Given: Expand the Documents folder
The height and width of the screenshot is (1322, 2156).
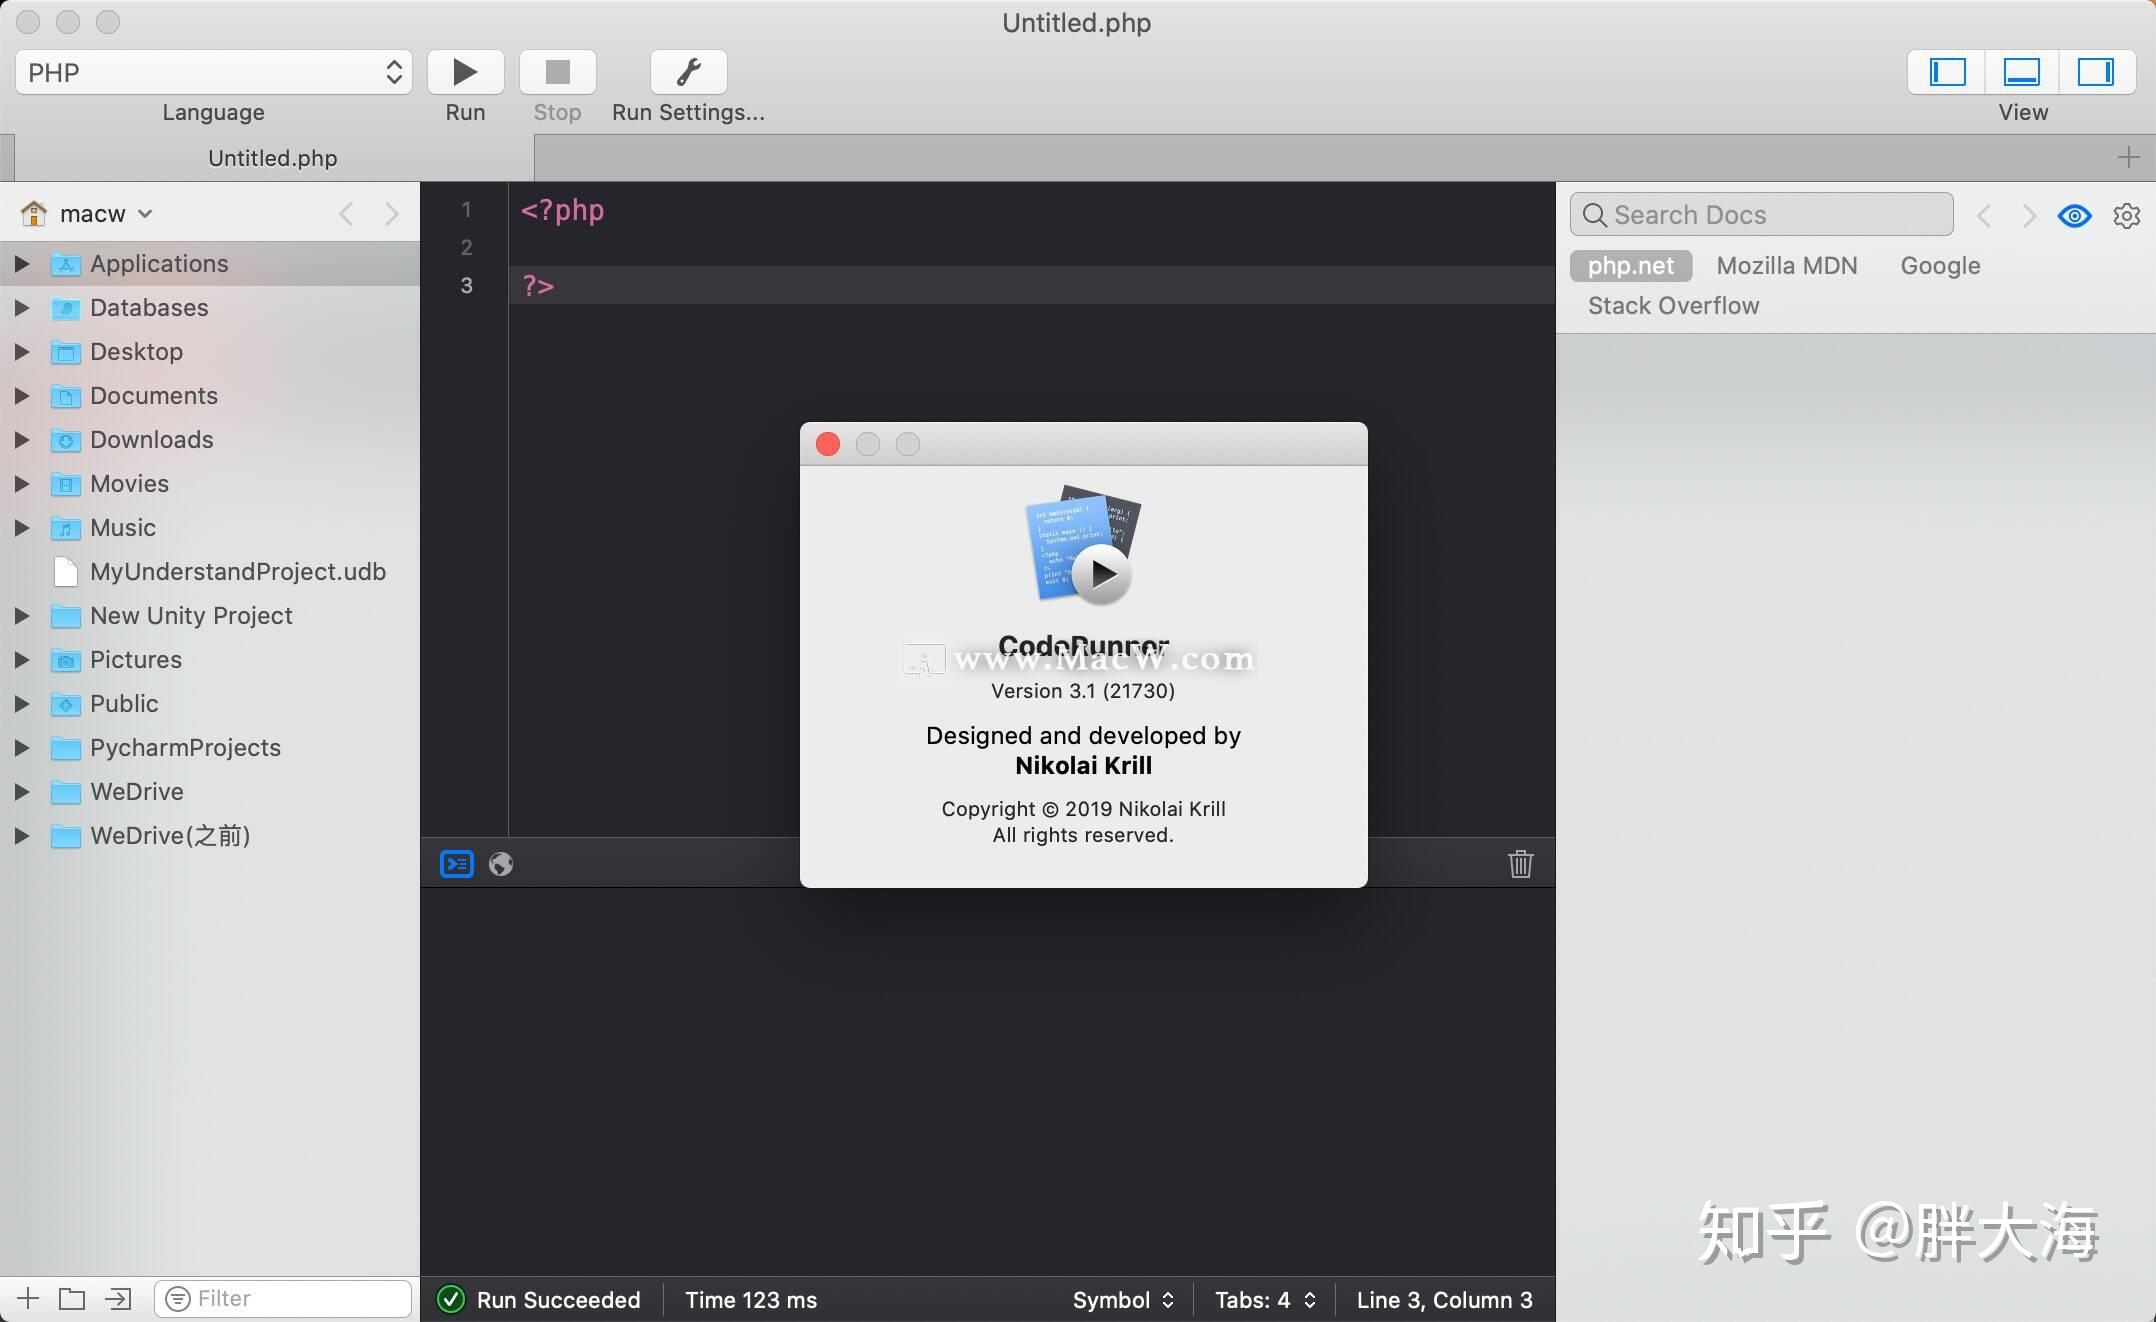Looking at the screenshot, I should click(x=21, y=396).
